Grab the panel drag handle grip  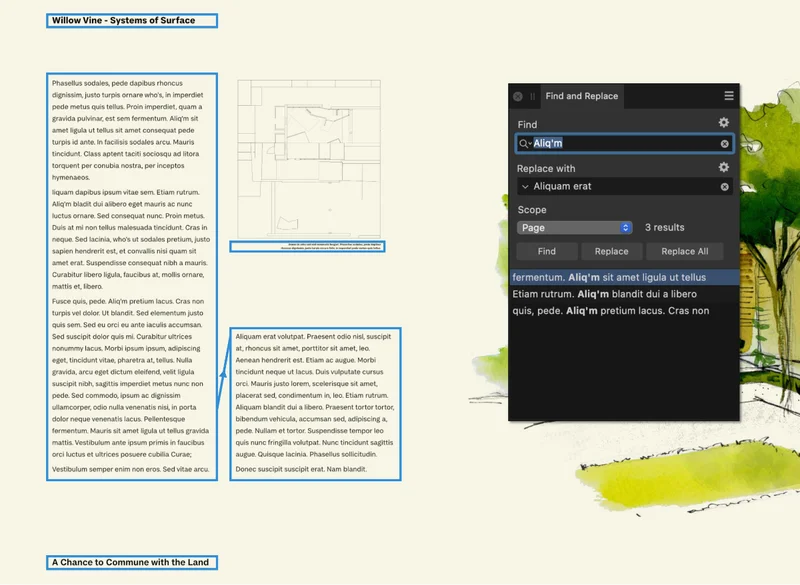point(532,96)
